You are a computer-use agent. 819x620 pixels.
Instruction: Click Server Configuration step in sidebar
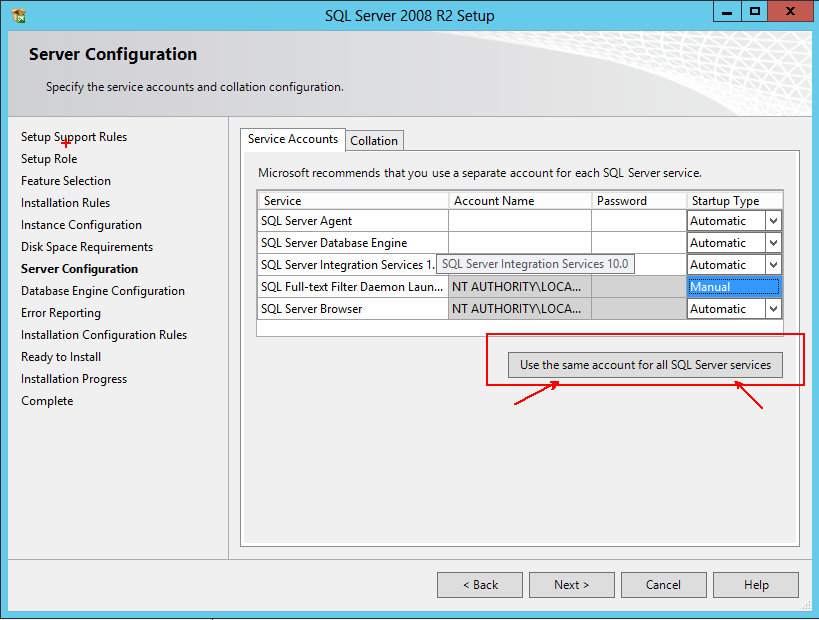79,269
